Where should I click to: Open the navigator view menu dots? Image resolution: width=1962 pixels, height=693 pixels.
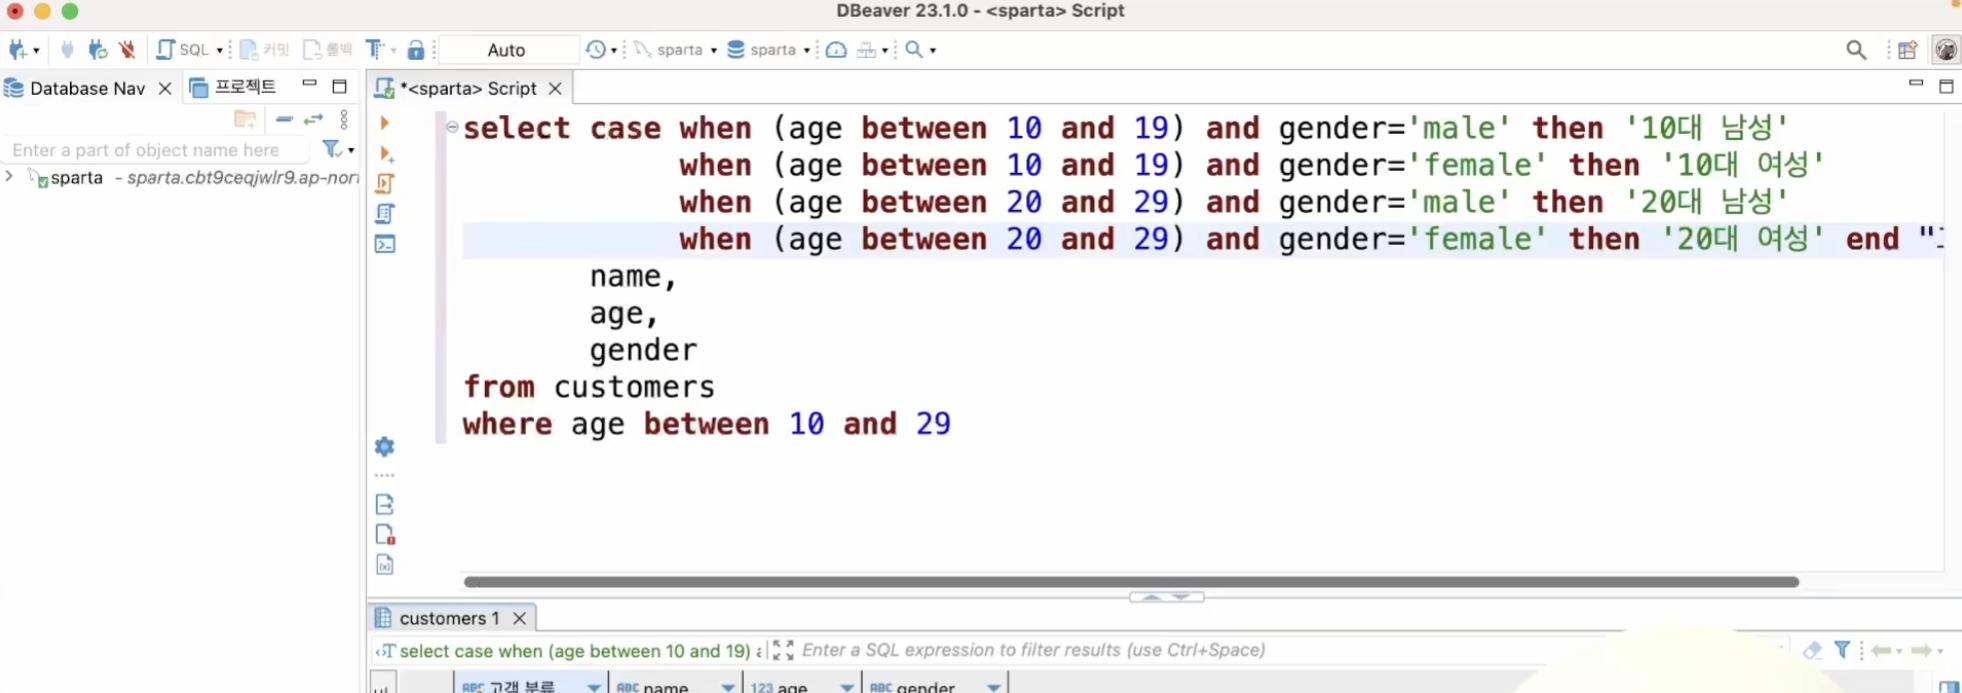(x=344, y=119)
